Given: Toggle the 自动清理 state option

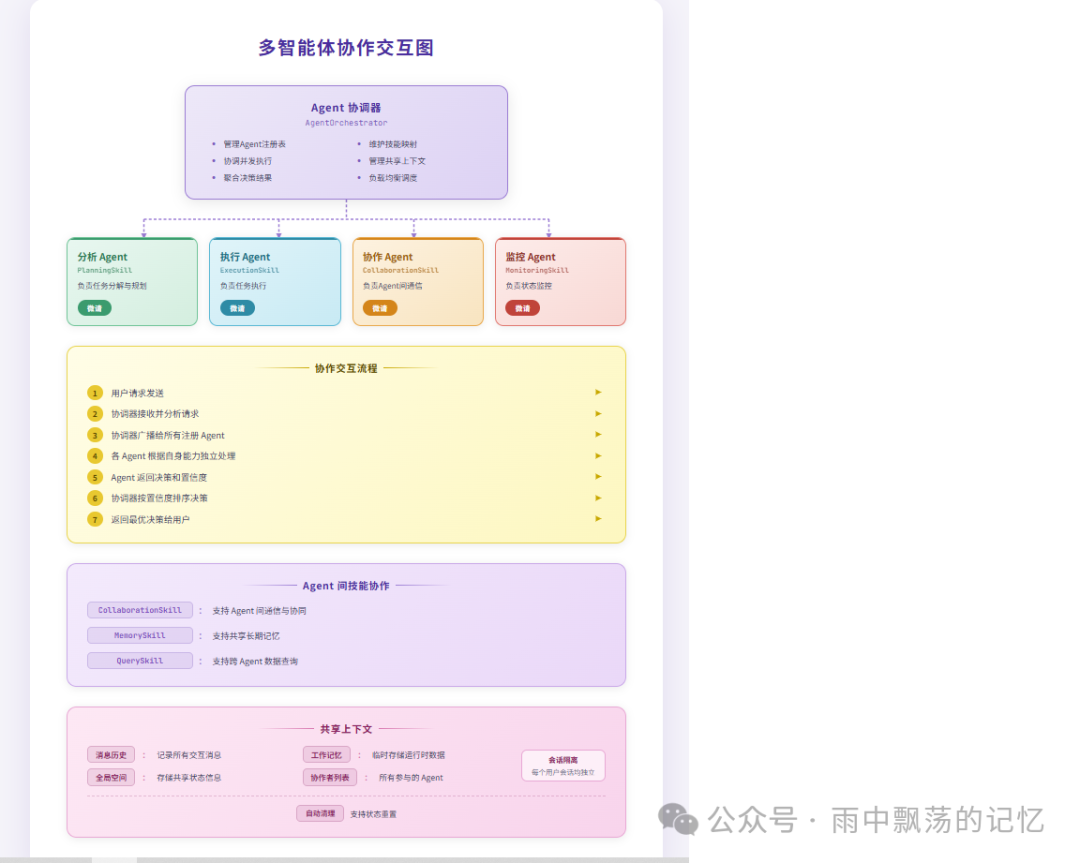Looking at the screenshot, I should (320, 813).
